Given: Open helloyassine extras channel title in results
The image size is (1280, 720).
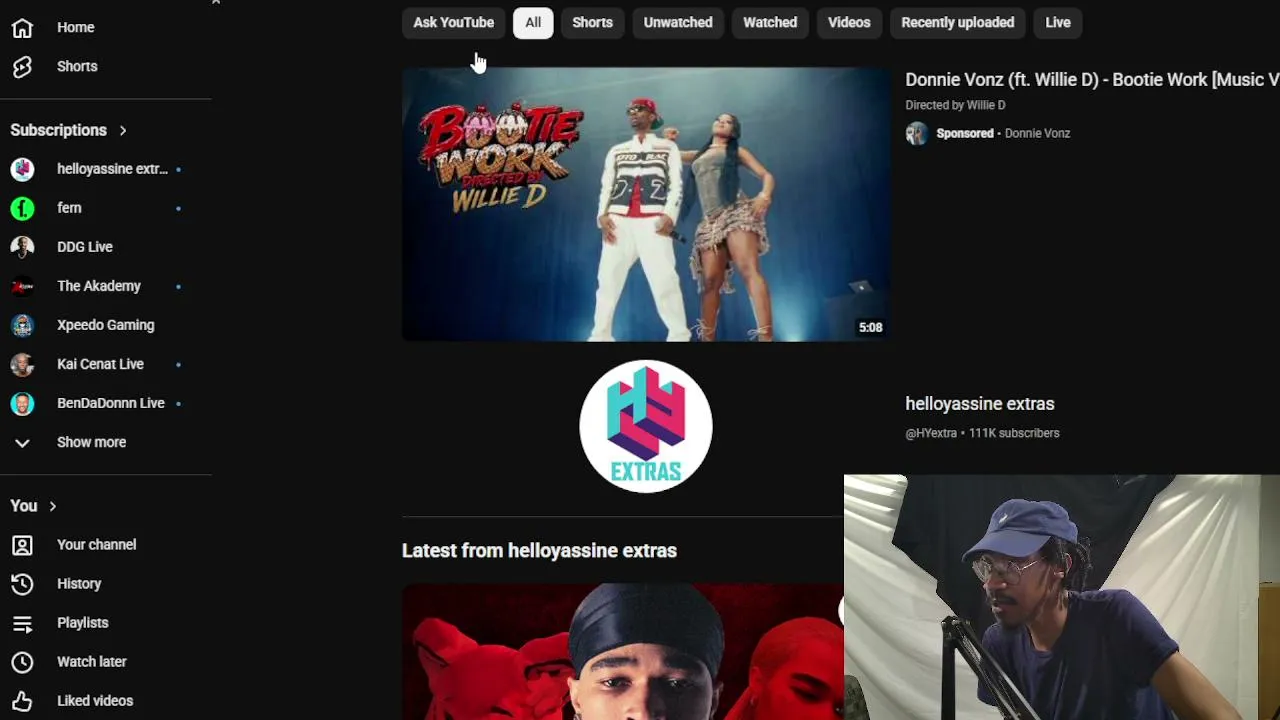Looking at the screenshot, I should tap(980, 404).
